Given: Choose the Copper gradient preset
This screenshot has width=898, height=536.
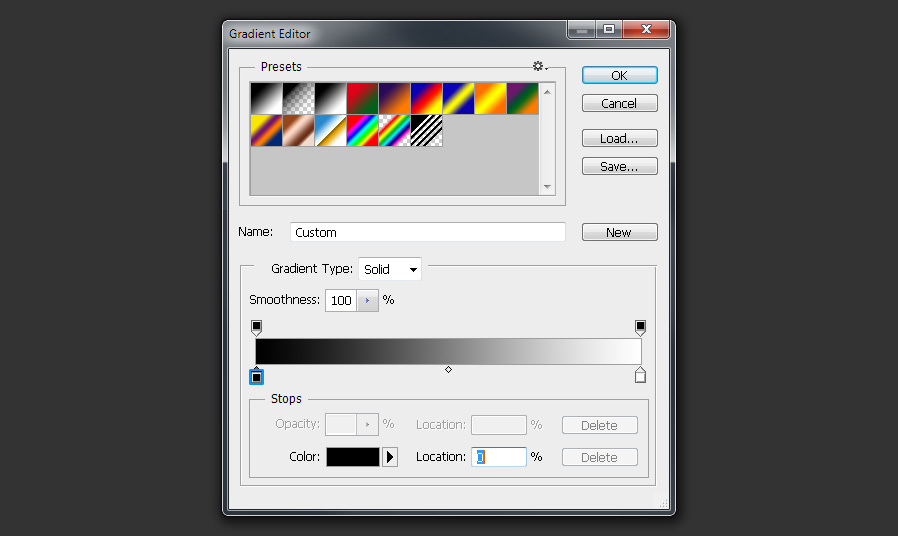Looking at the screenshot, I should (x=298, y=131).
